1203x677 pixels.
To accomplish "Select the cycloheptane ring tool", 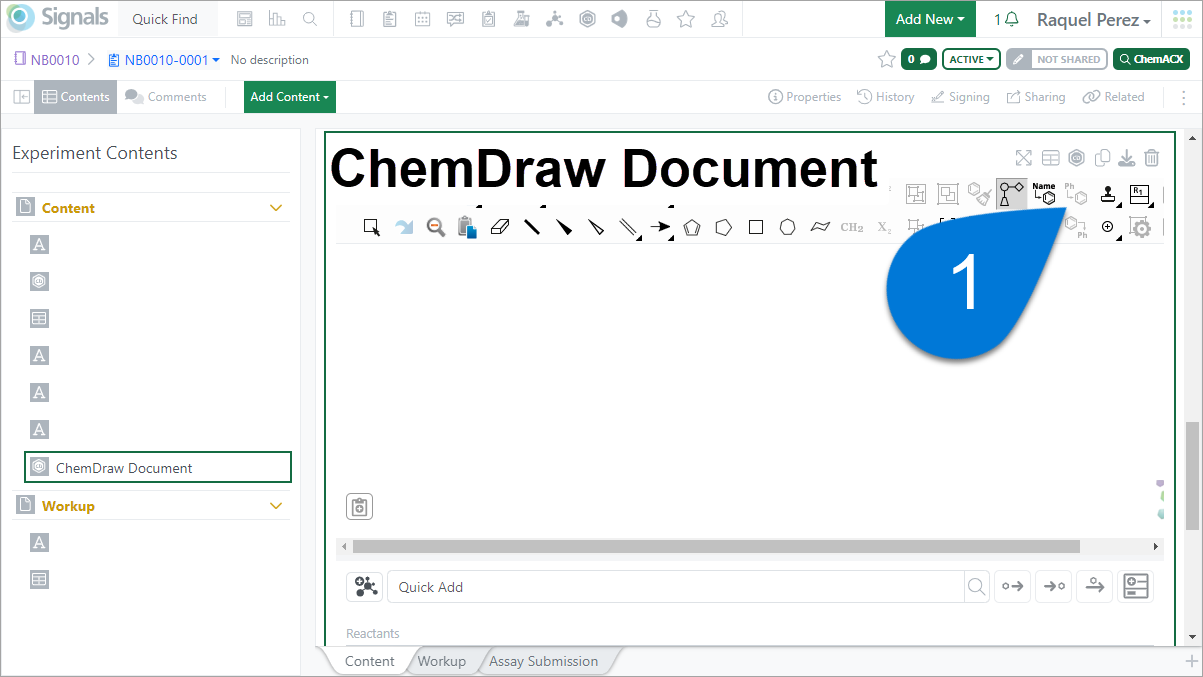I will (788, 227).
